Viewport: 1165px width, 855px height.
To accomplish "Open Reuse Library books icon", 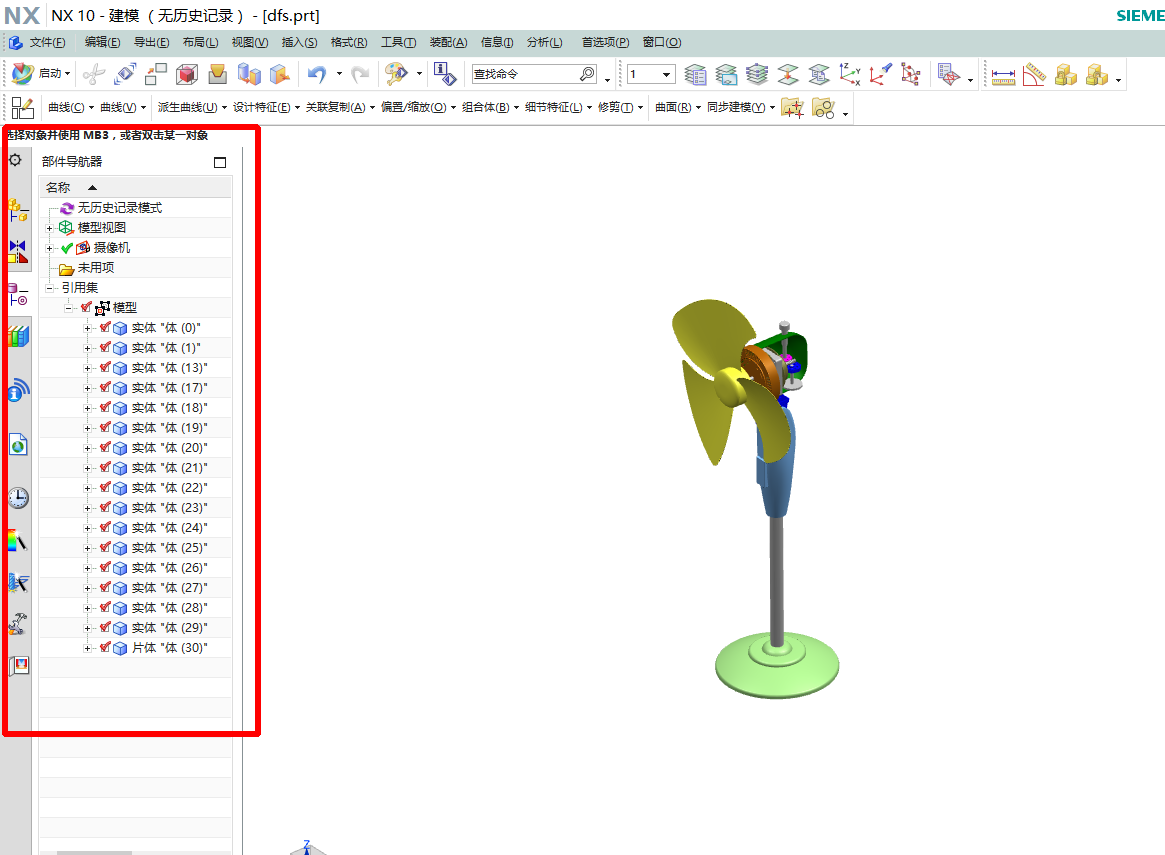I will [x=19, y=336].
